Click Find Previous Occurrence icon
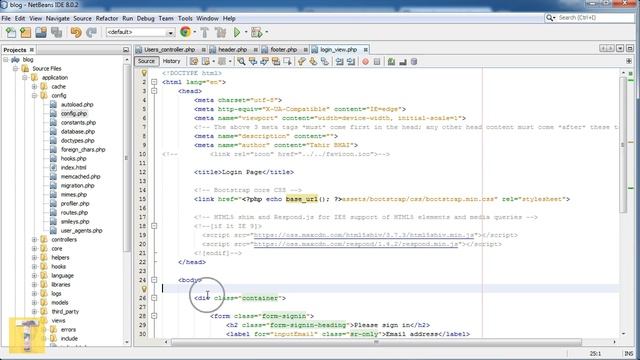This screenshot has height=360, width=640. tap(253, 62)
